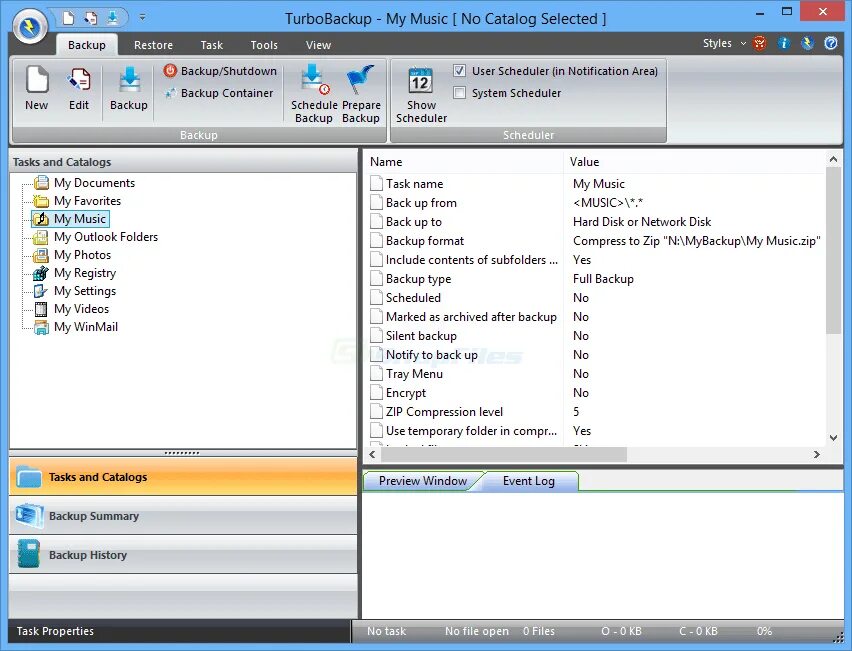Image resolution: width=852 pixels, height=651 pixels.
Task: Click Backup/Shutdown in the ribbon
Action: (220, 71)
